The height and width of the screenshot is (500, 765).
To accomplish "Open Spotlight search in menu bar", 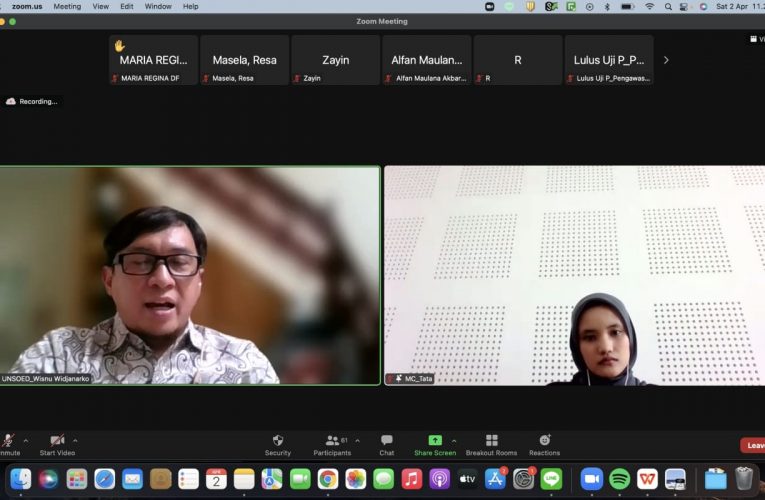I will tap(668, 6).
